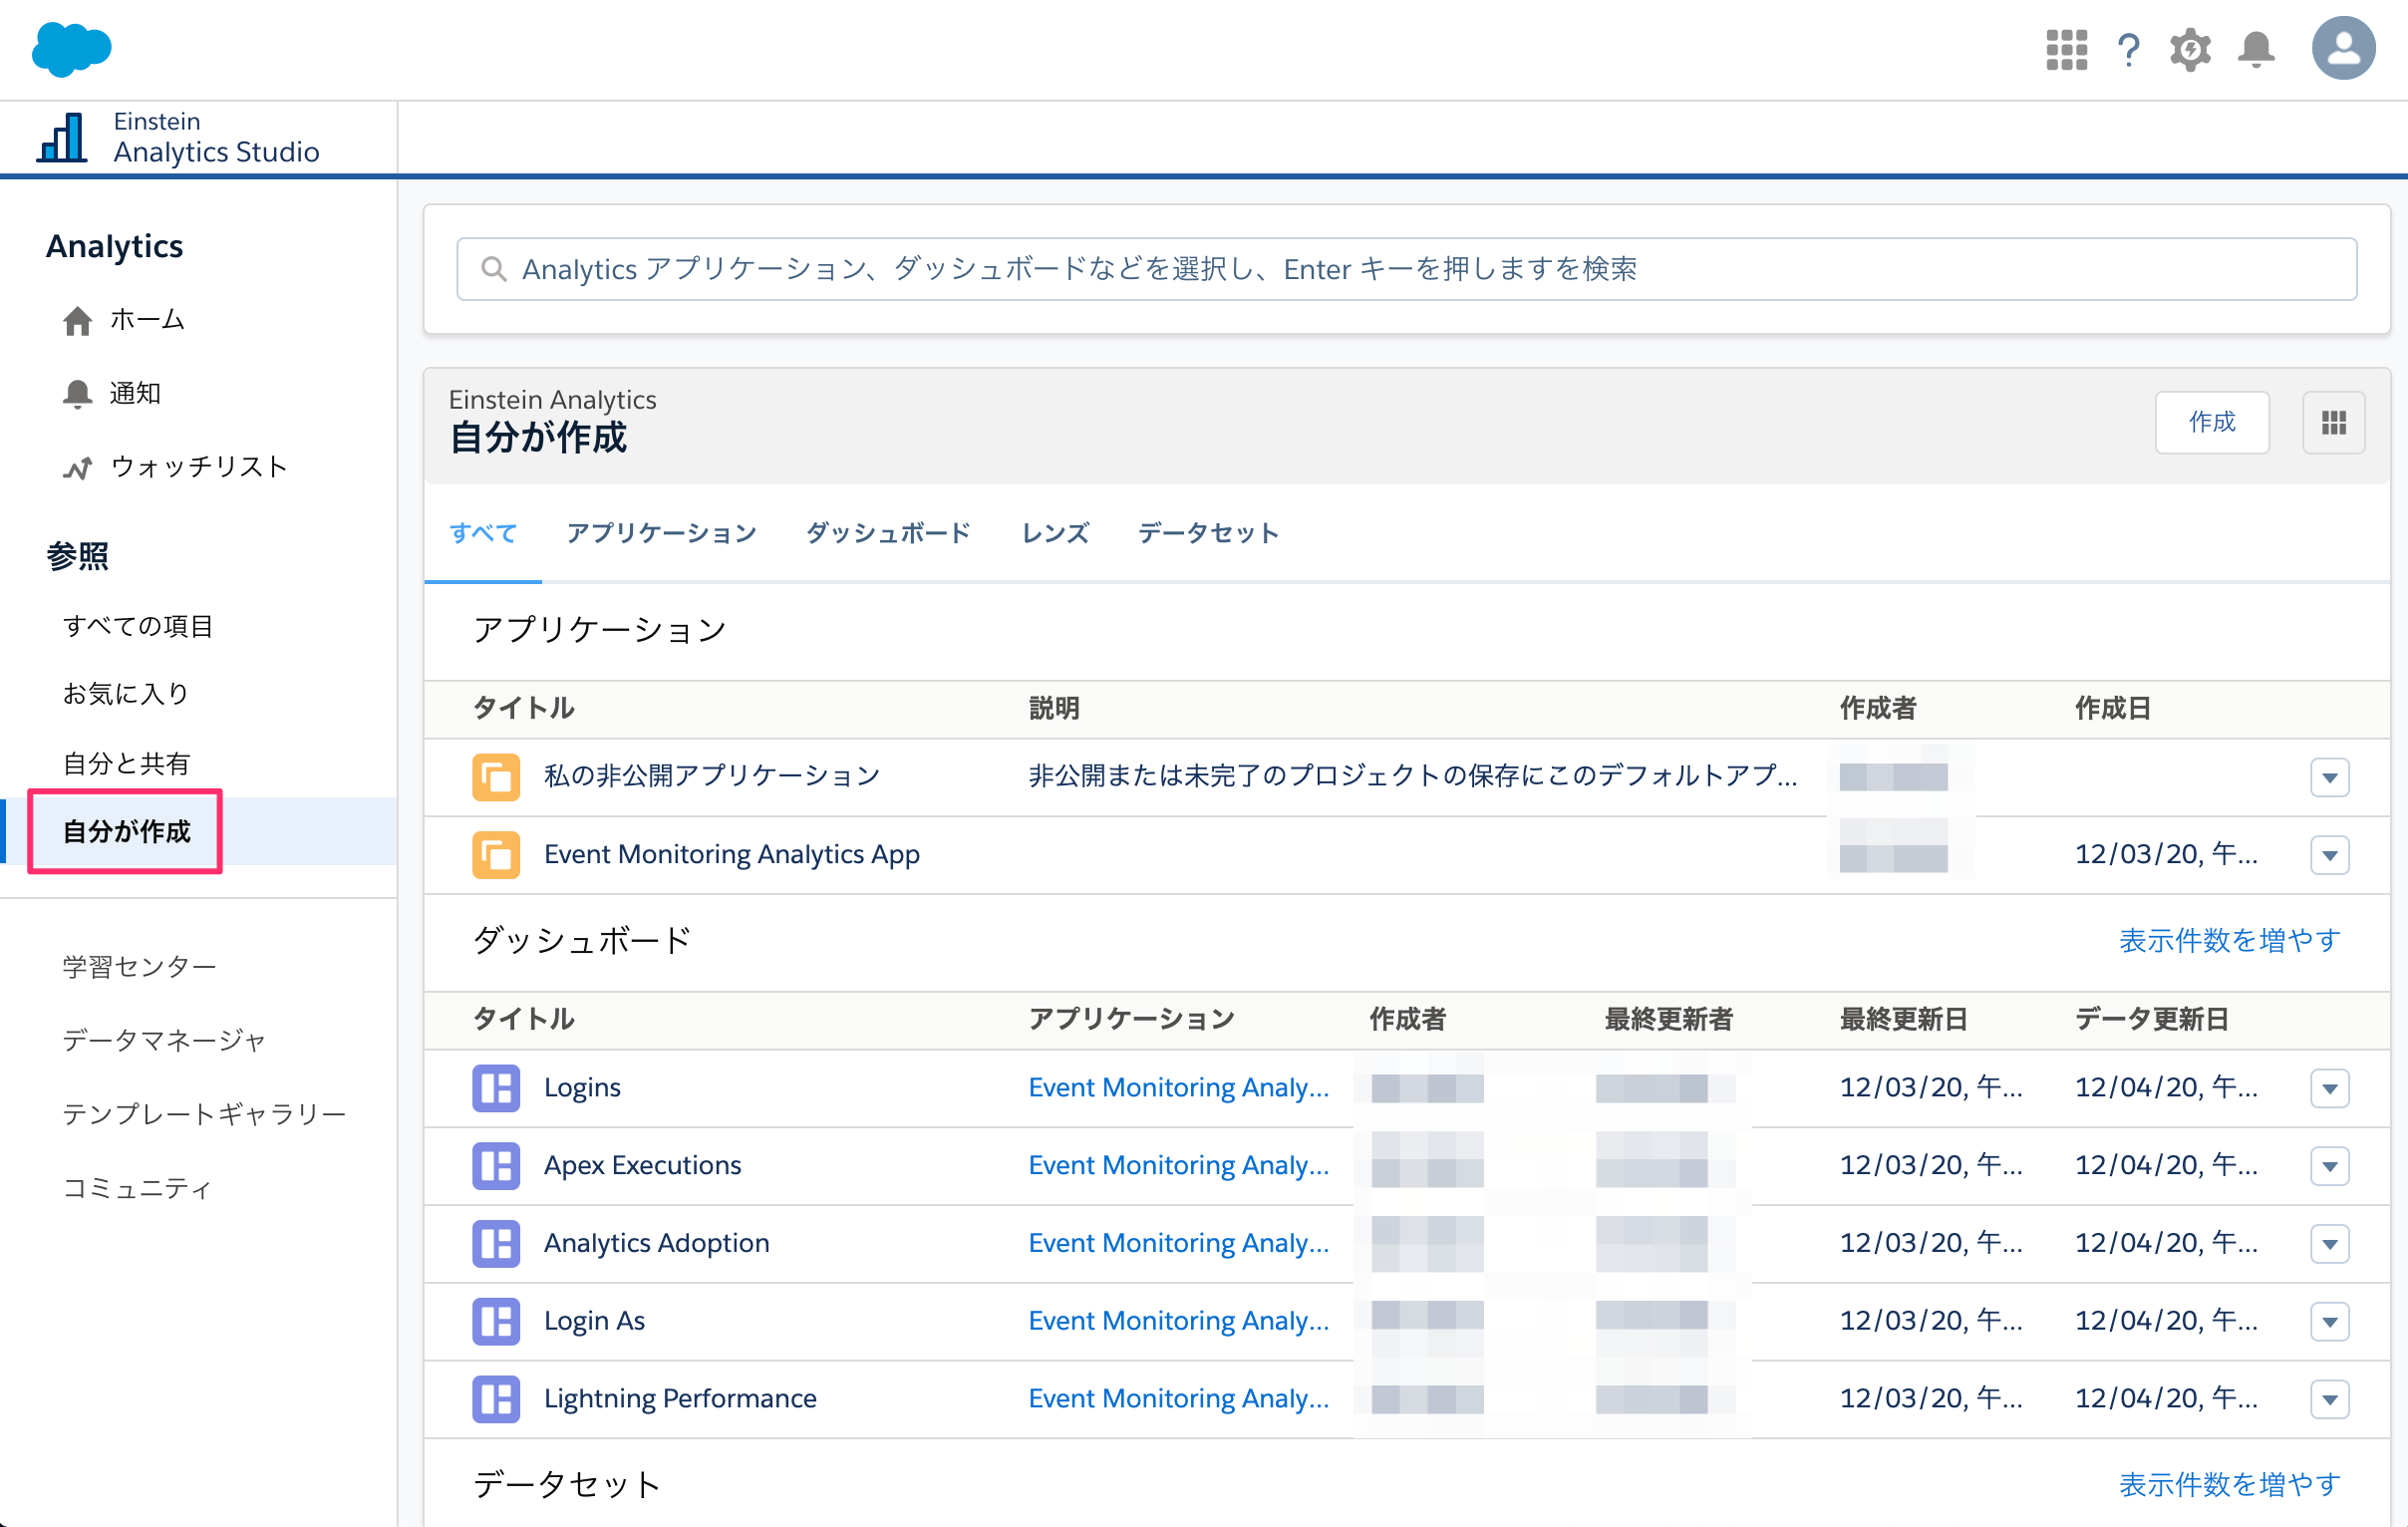This screenshot has height=1527, width=2408.
Task: Open the Analytics Adoption dashboard title
Action: coord(656,1244)
